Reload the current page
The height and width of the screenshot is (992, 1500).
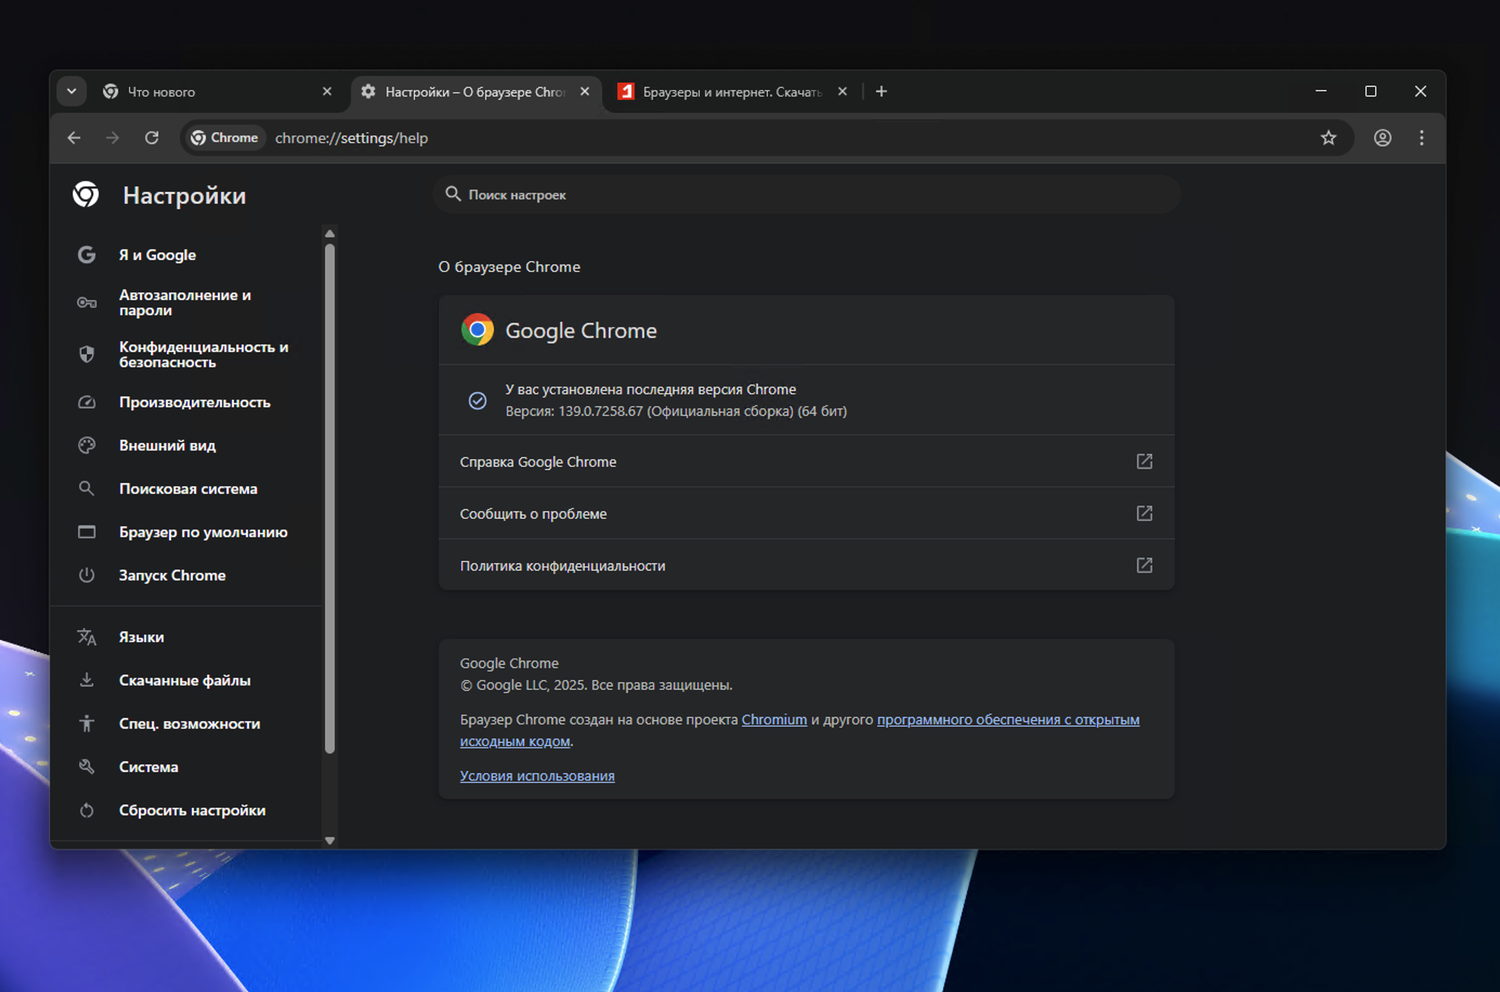152,138
